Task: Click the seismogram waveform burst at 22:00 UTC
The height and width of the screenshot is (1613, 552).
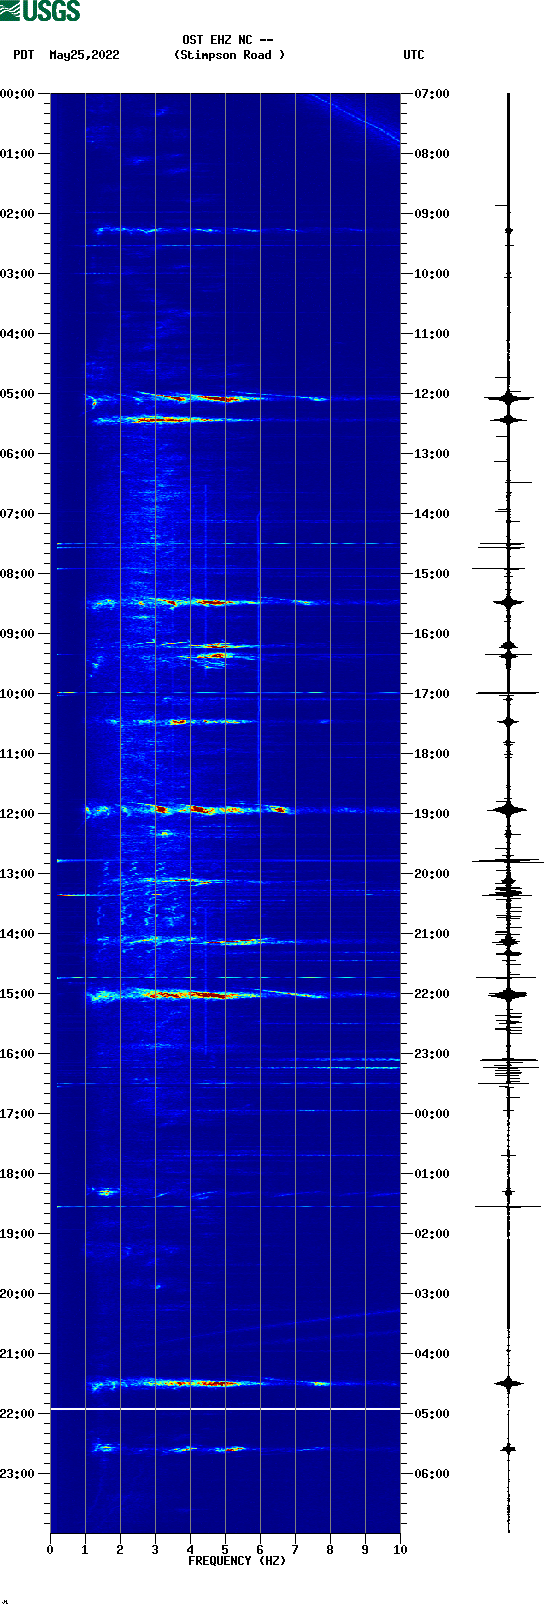Action: pyautogui.click(x=508, y=995)
